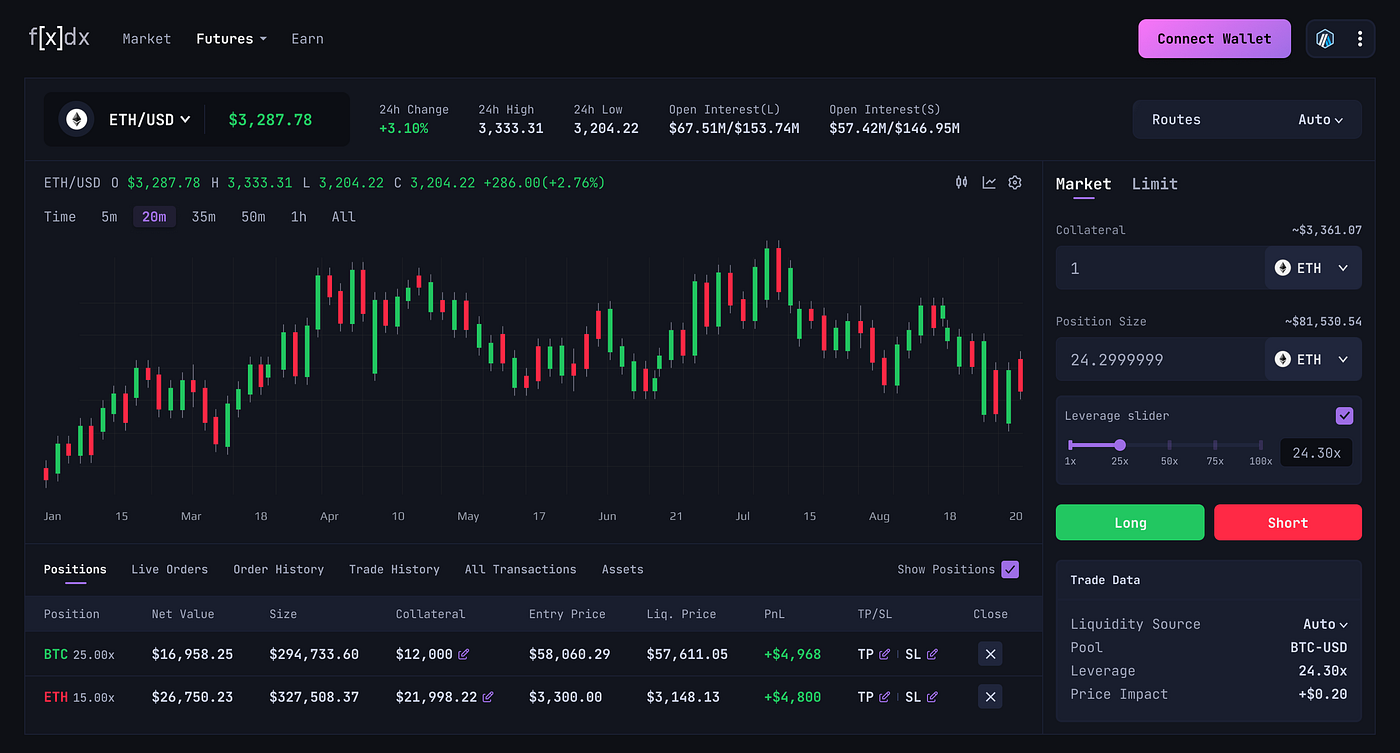The width and height of the screenshot is (1400, 753).
Task: Close the ETH 15.00x position
Action: click(990, 697)
